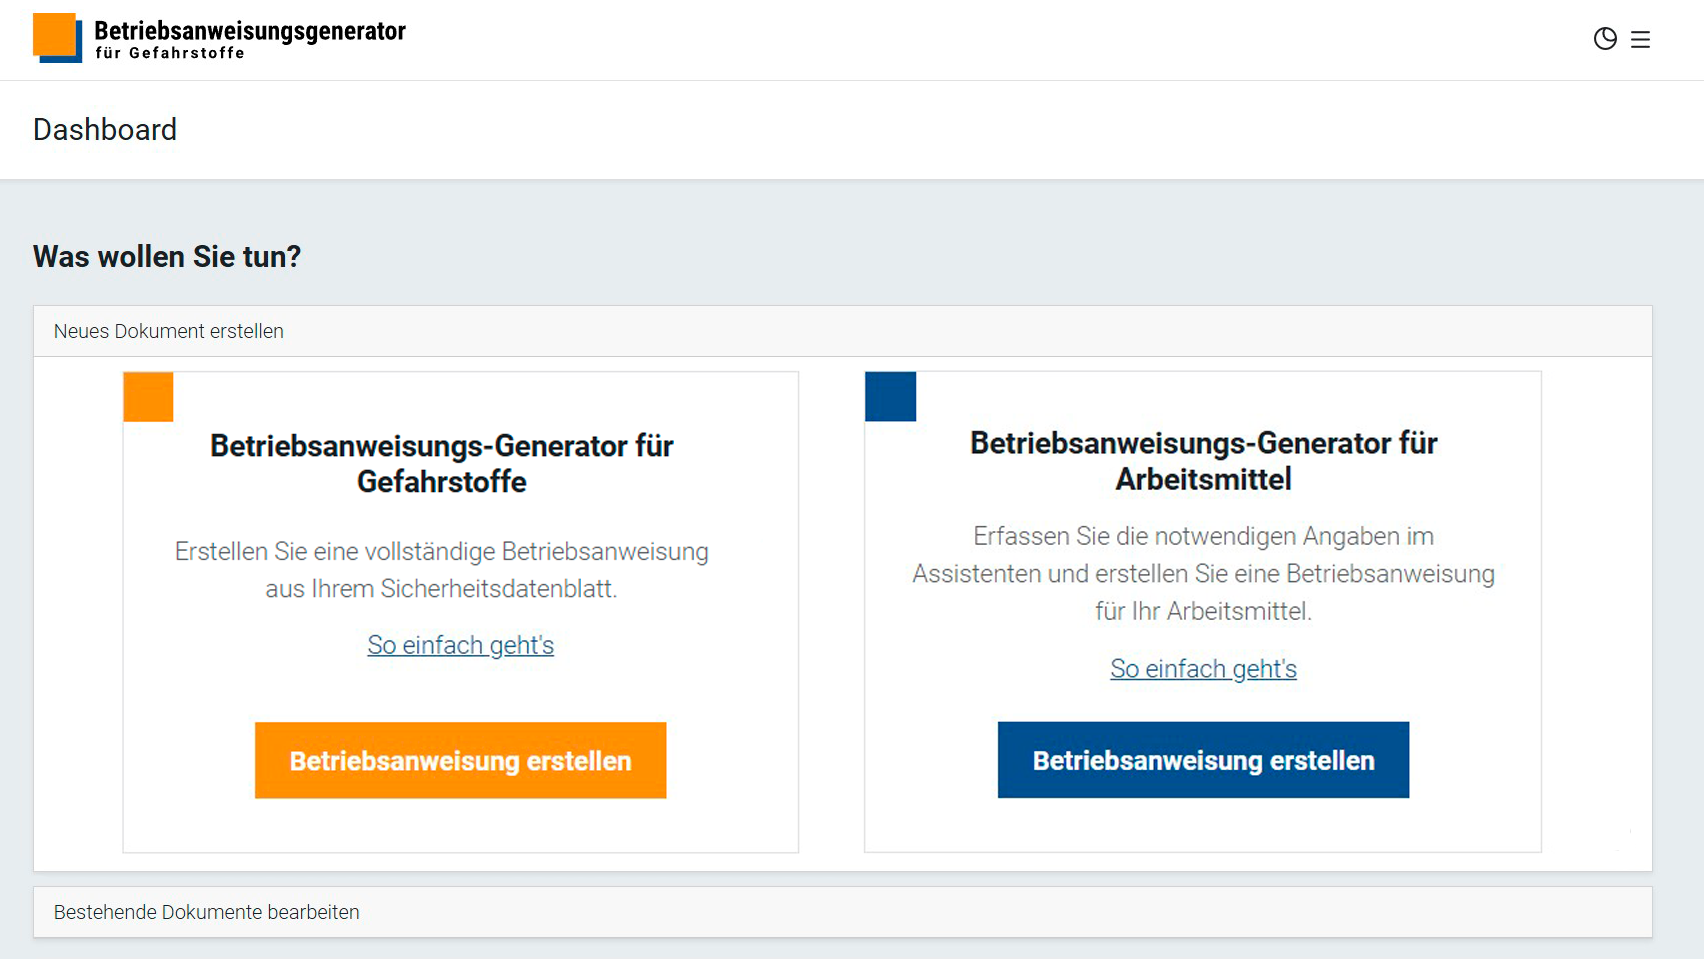This screenshot has height=959, width=1704.
Task: Click blue Betriebsanweisung erstellen button
Action: (x=1203, y=760)
